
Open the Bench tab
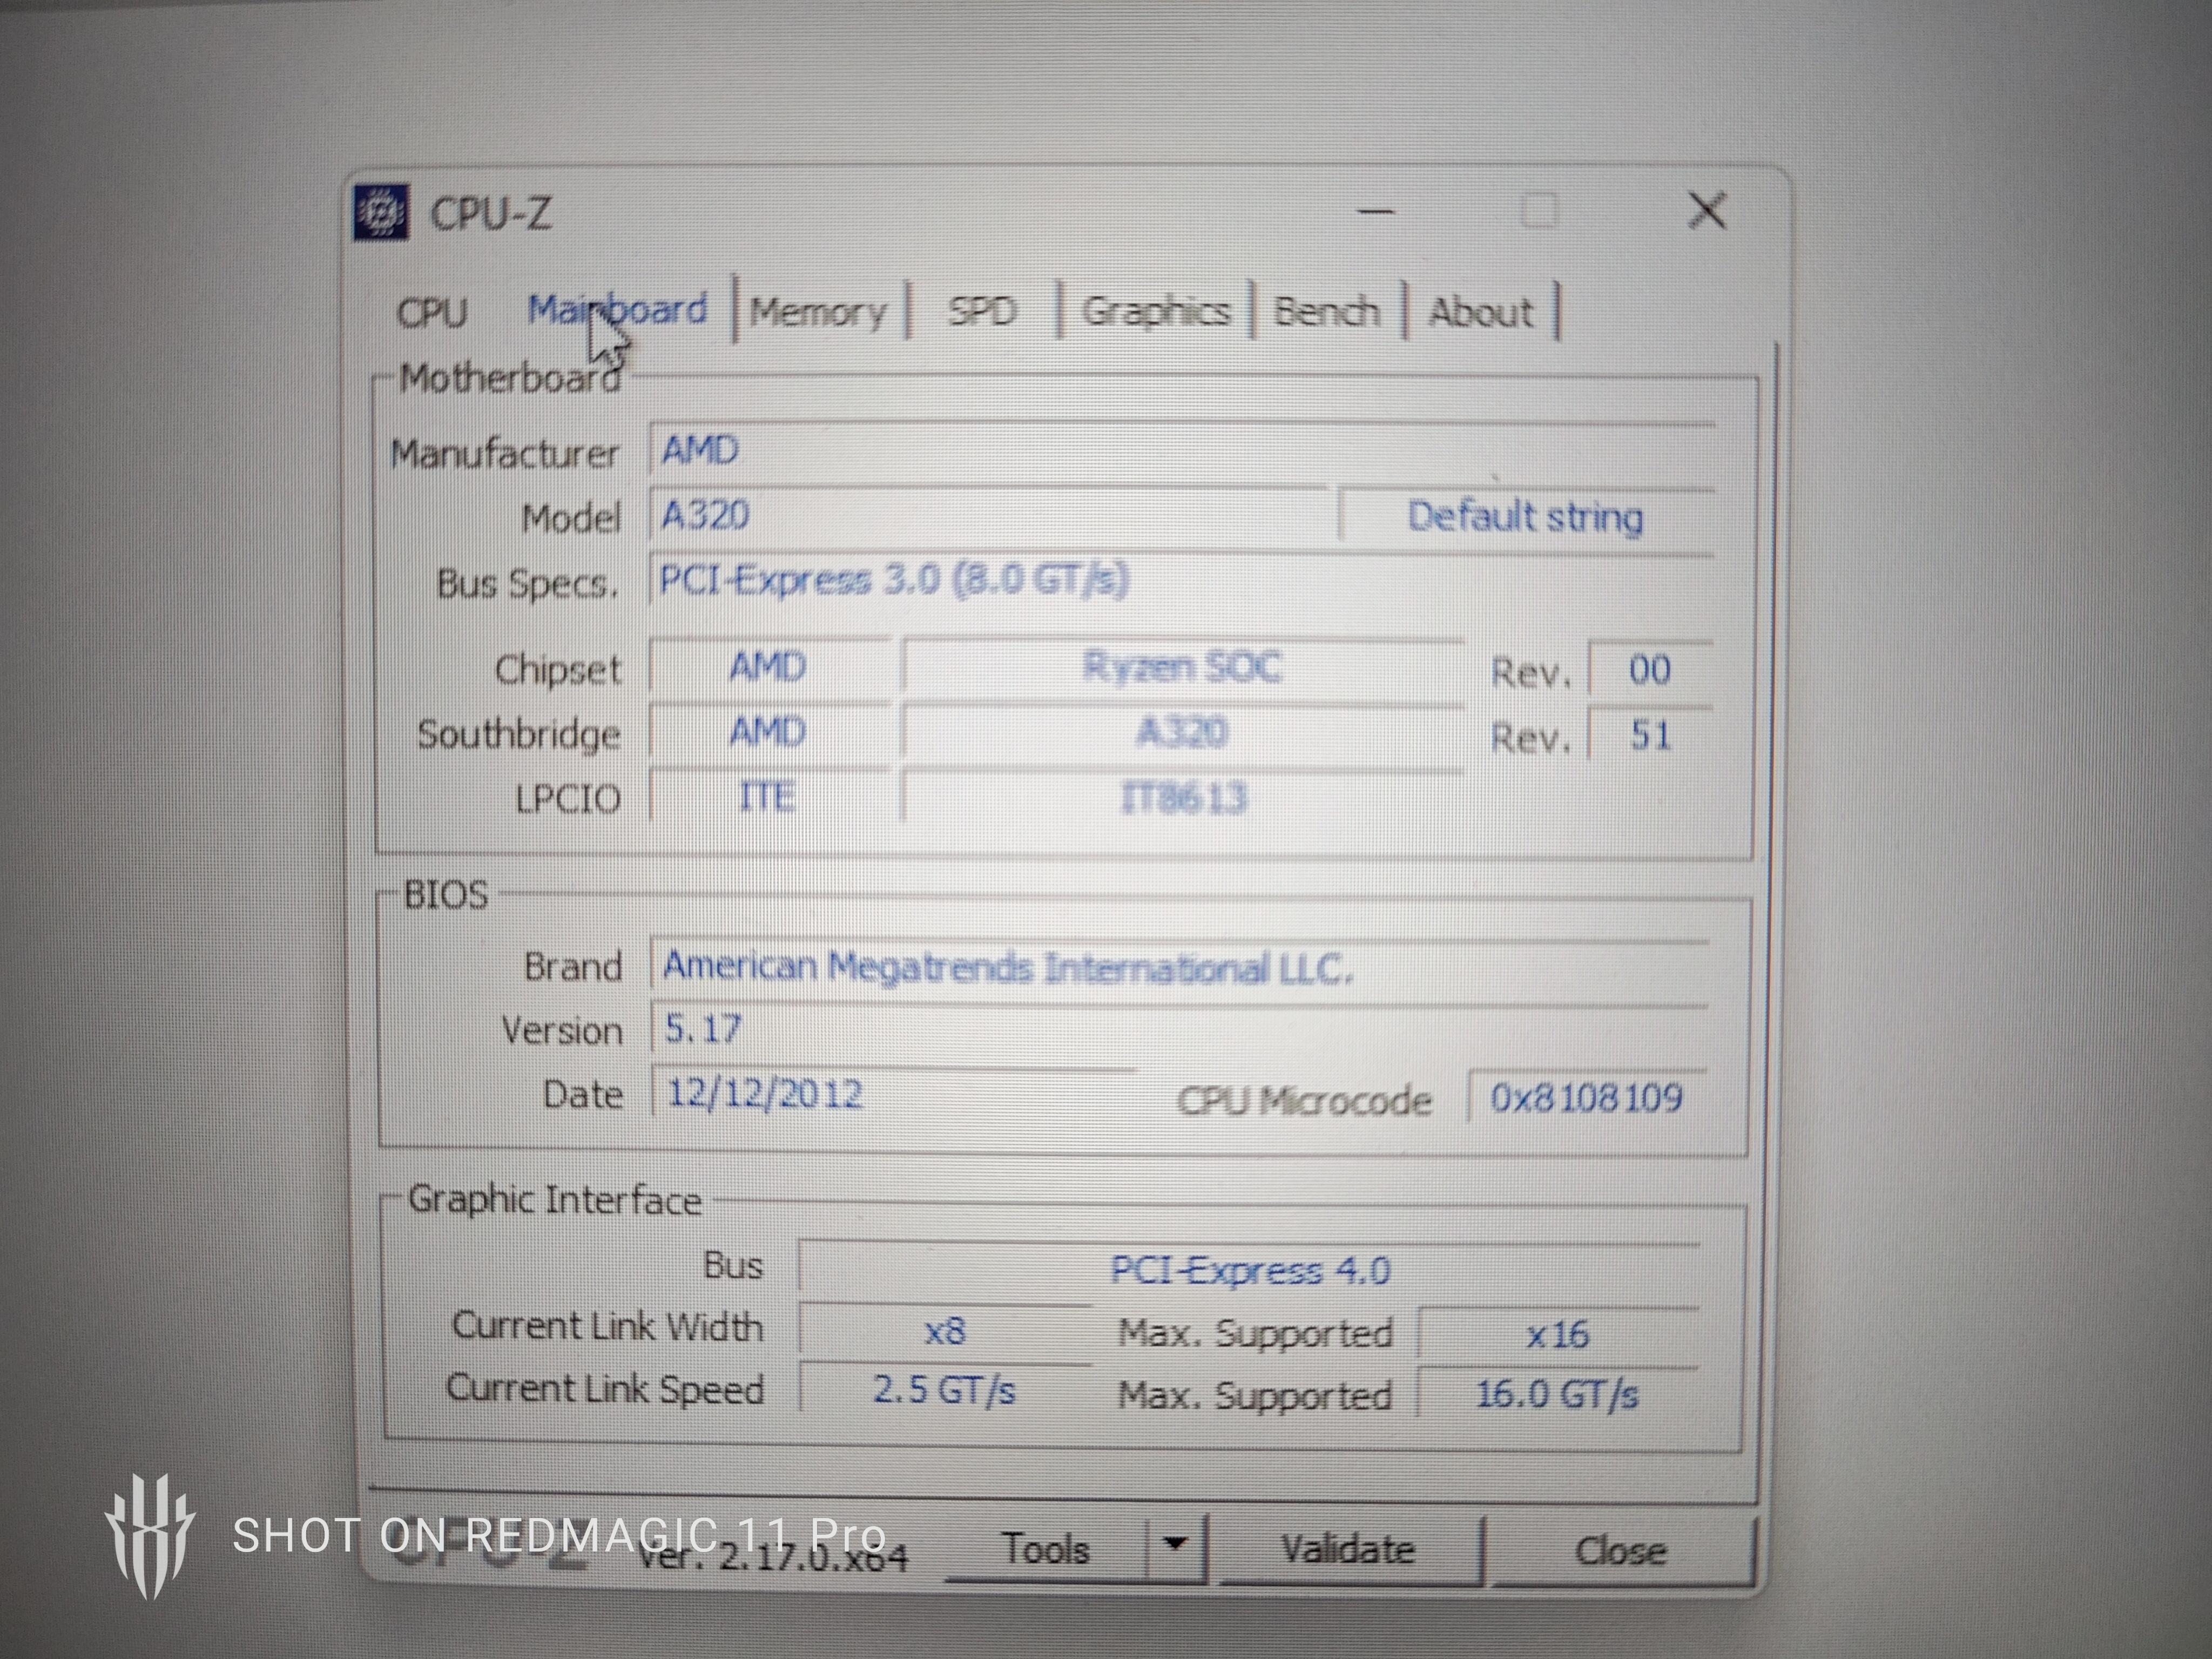pyautogui.click(x=1326, y=312)
